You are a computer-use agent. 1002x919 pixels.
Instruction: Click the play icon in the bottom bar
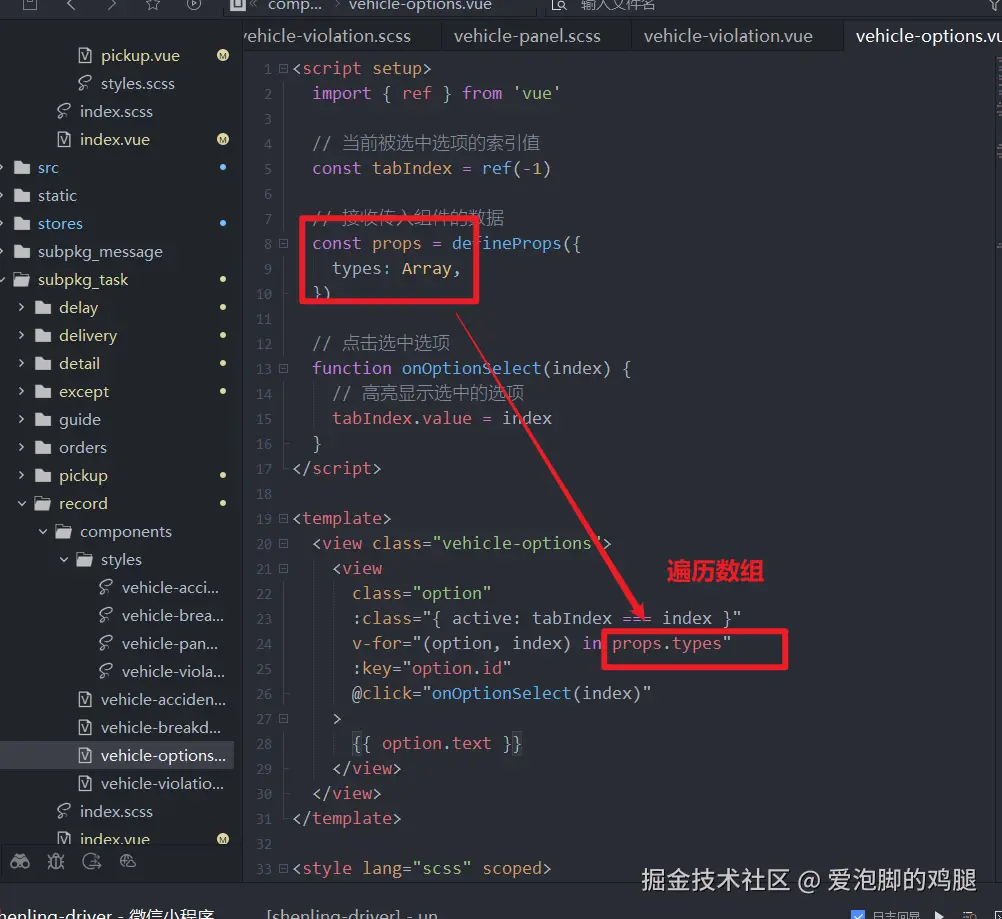(x=939, y=915)
